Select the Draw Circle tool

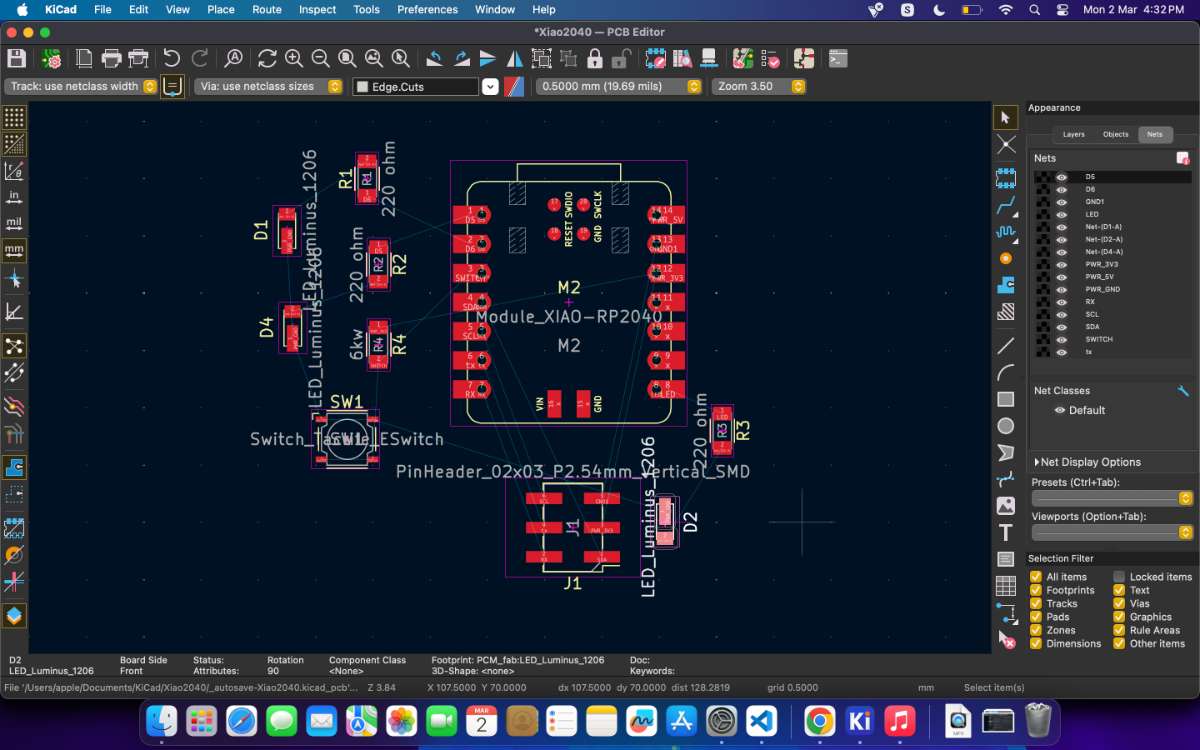click(1006, 426)
